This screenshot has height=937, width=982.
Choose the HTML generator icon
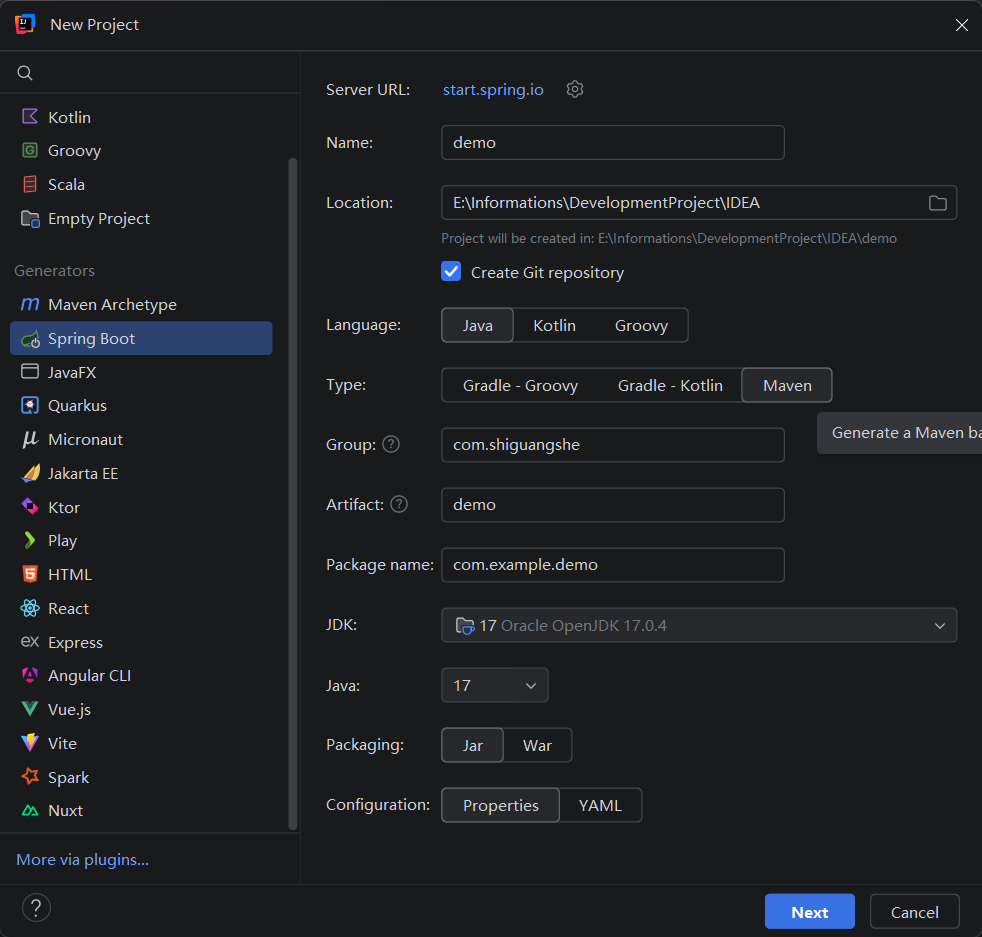point(29,574)
